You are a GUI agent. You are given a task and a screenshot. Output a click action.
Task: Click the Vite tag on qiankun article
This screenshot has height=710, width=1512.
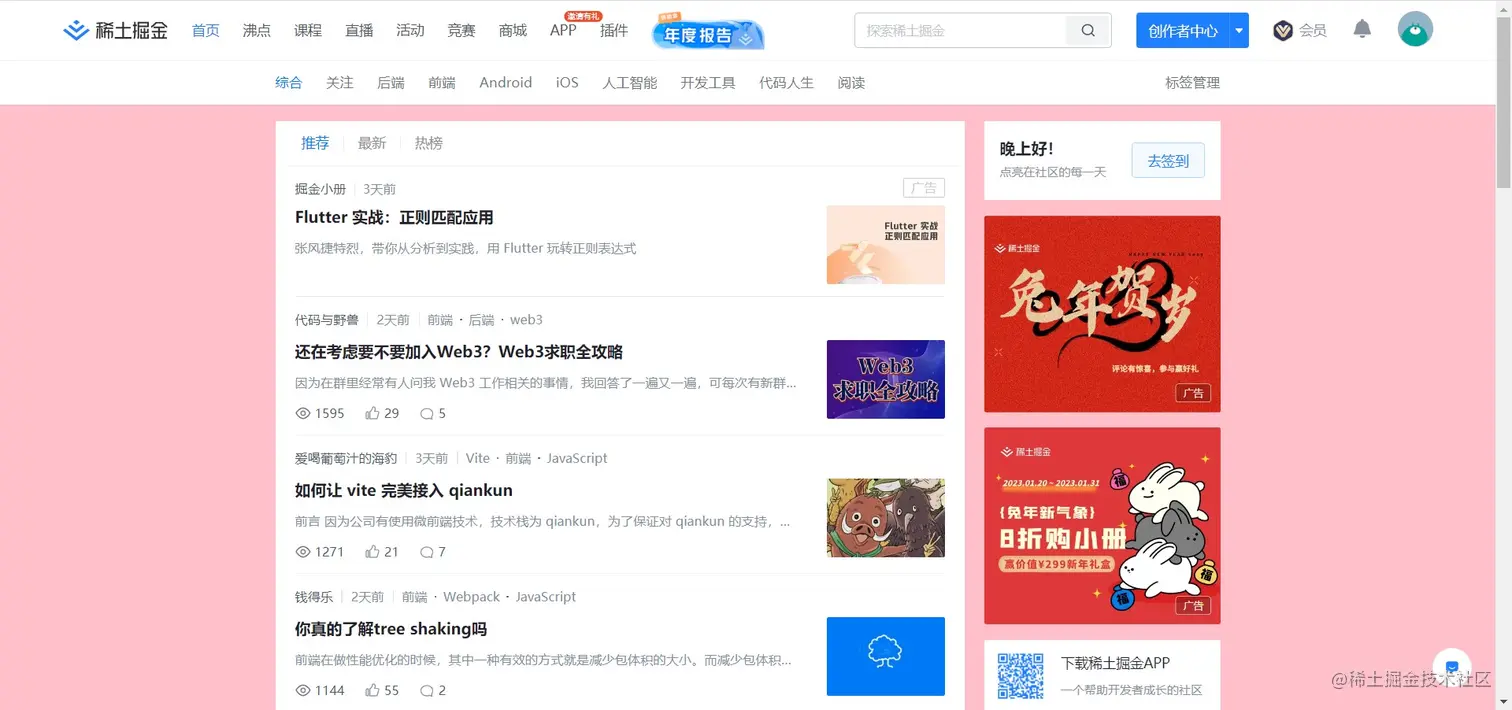(478, 458)
